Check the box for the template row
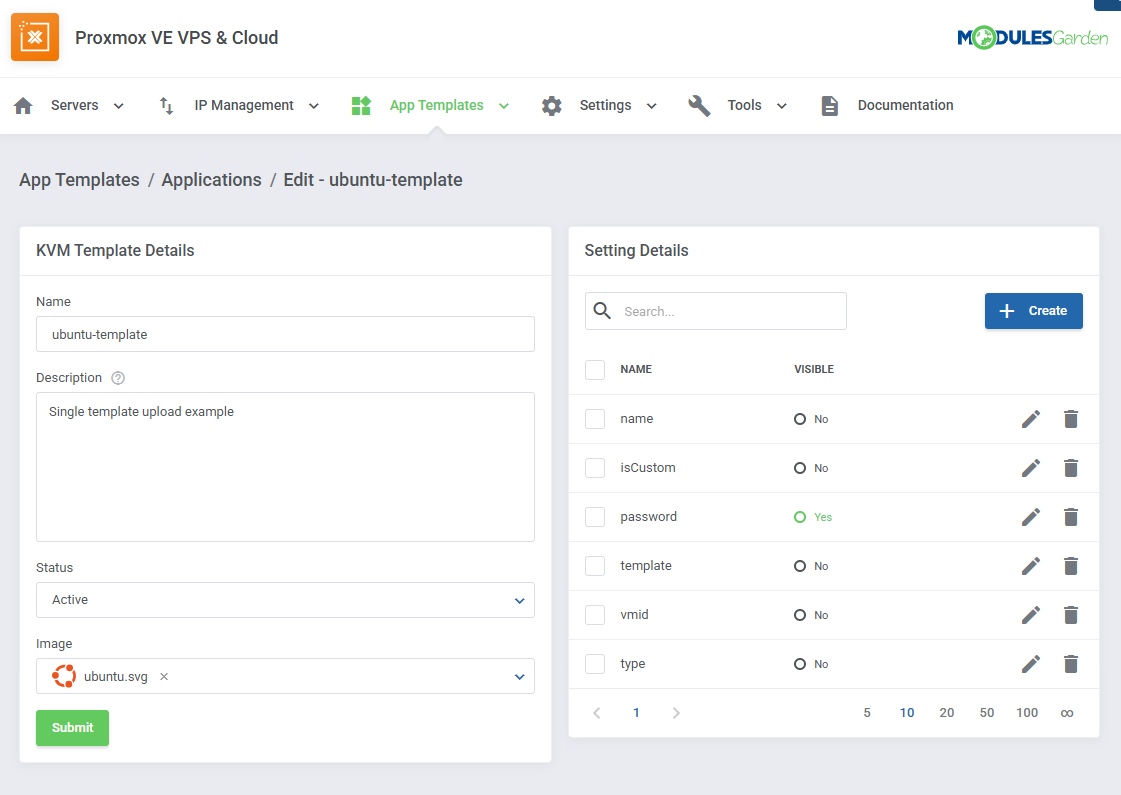This screenshot has width=1121, height=795. pos(595,566)
